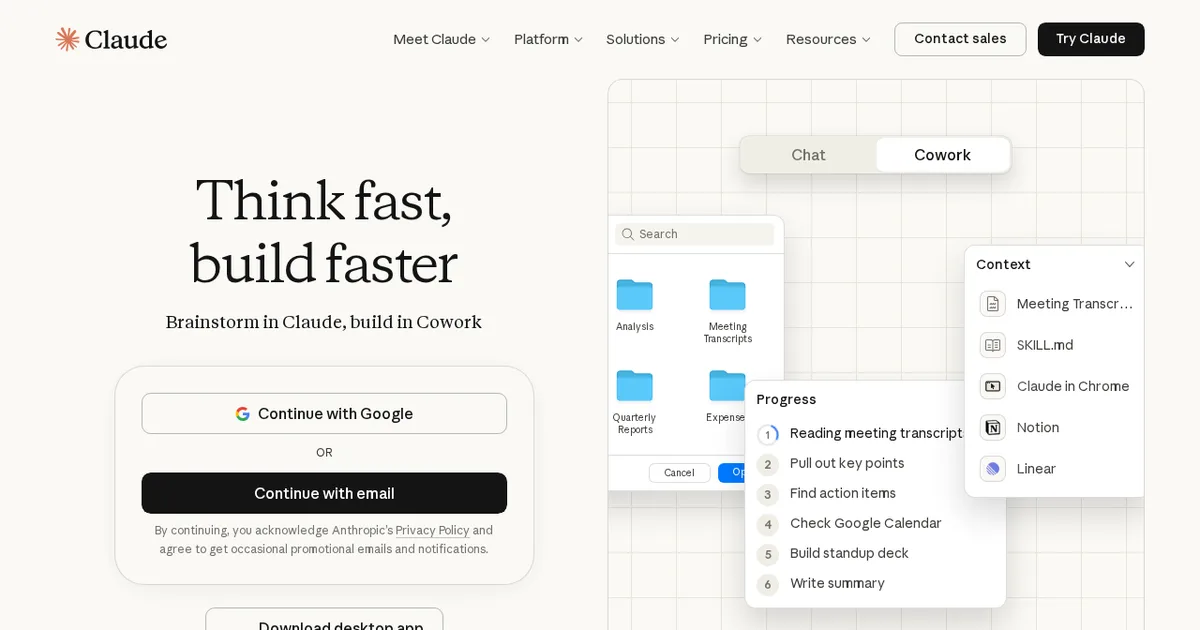Click 'Write summary' step
The height and width of the screenshot is (630, 1200).
tap(837, 584)
